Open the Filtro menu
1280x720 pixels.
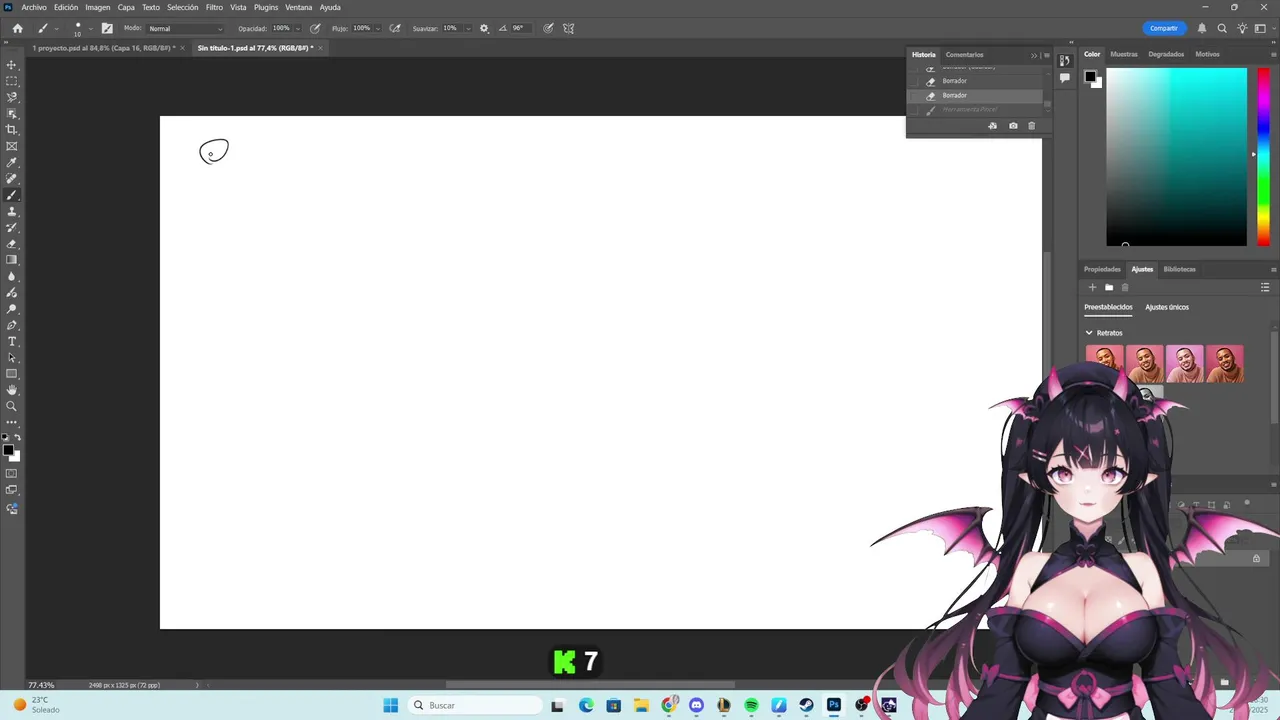coord(214,7)
